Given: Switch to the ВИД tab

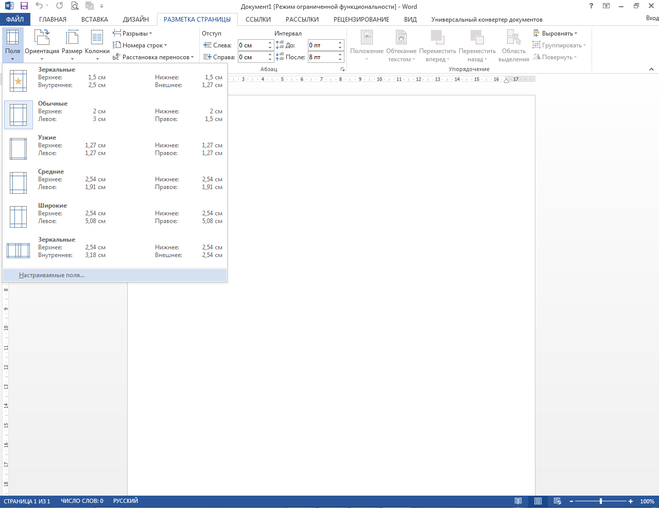Looking at the screenshot, I should point(410,19).
